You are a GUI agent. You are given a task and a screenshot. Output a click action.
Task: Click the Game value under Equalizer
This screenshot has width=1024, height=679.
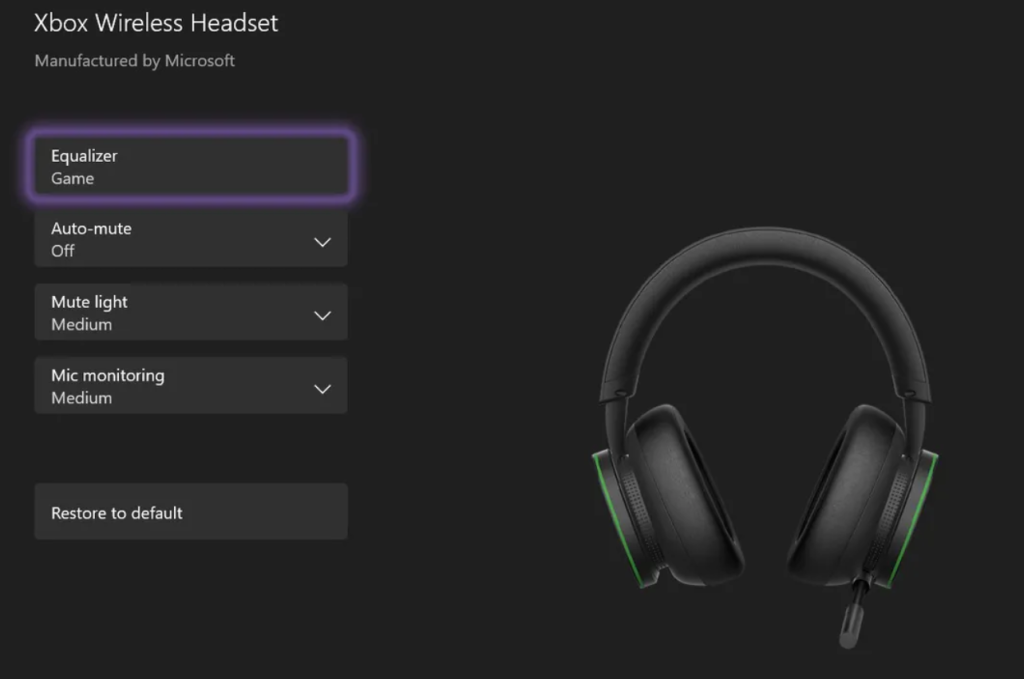click(72, 178)
